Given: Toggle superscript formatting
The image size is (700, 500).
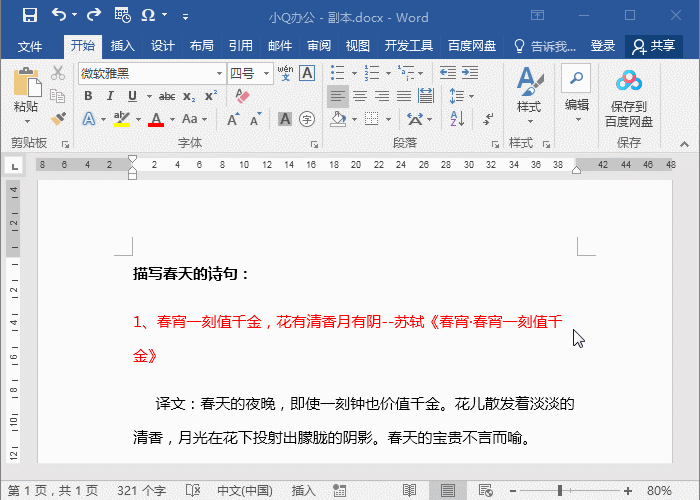Looking at the screenshot, I should point(211,96).
